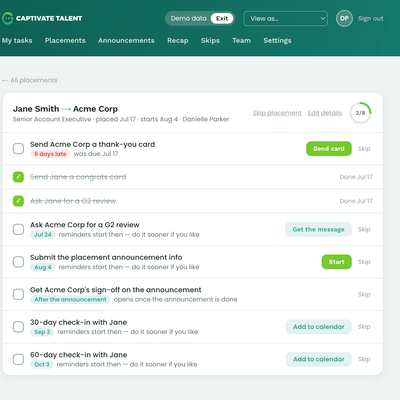The image size is (400, 400).
Task: Exit demo data mode
Action: pyautogui.click(x=222, y=19)
